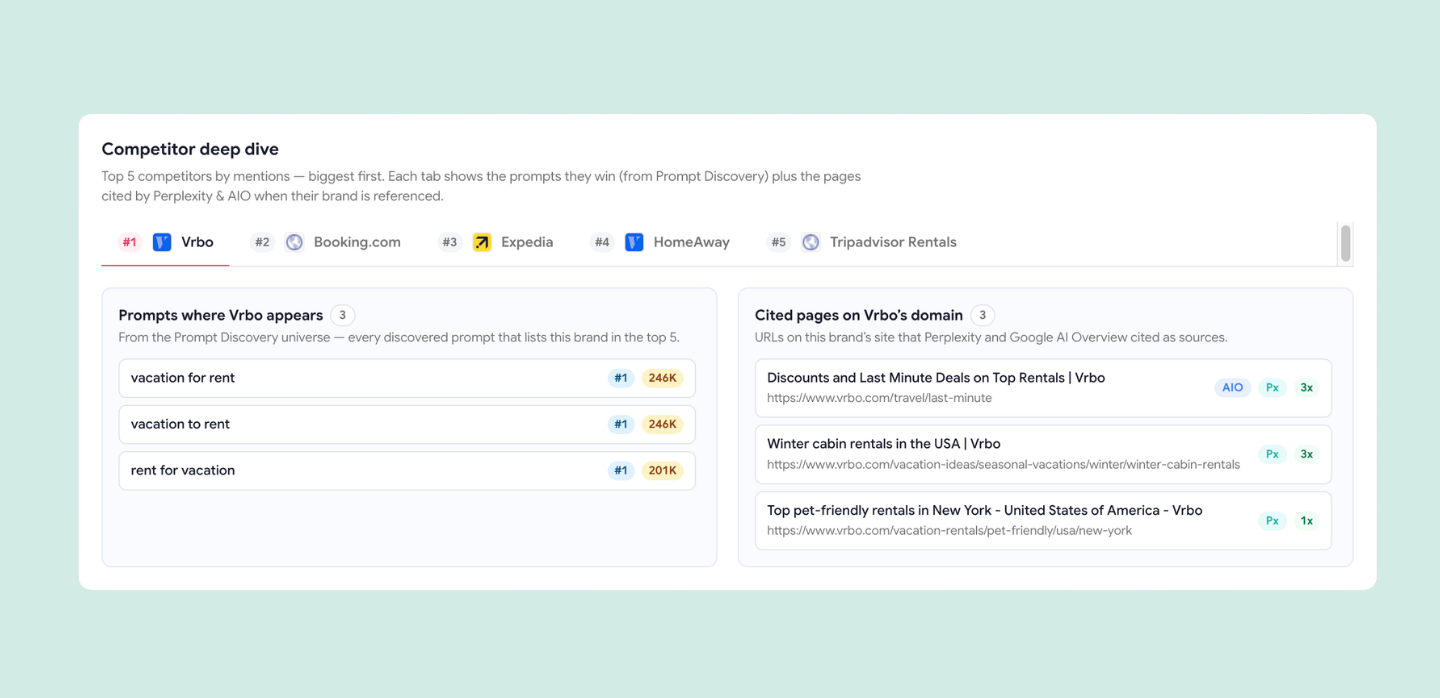Click the Booking.com globe icon
This screenshot has height=698, width=1440.
[x=294, y=242]
